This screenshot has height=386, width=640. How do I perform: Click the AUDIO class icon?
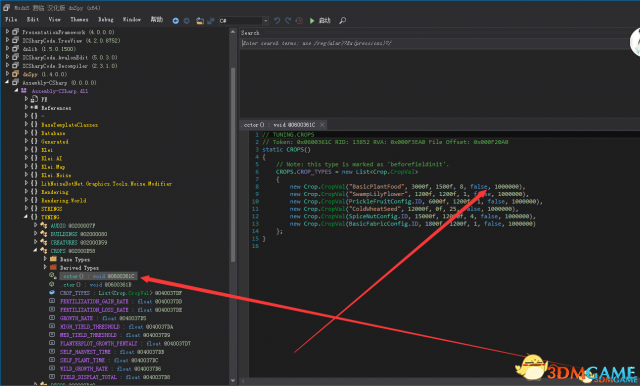[x=44, y=225]
